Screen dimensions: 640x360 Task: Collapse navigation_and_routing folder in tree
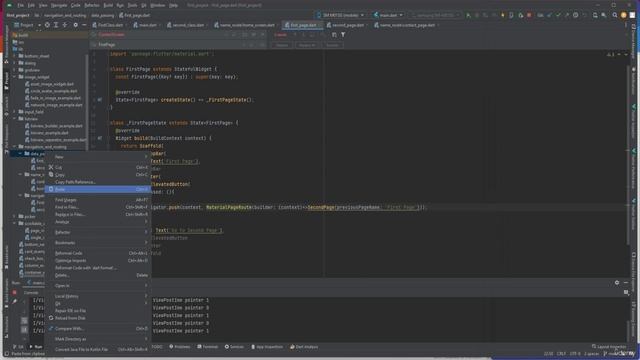(x=15, y=147)
